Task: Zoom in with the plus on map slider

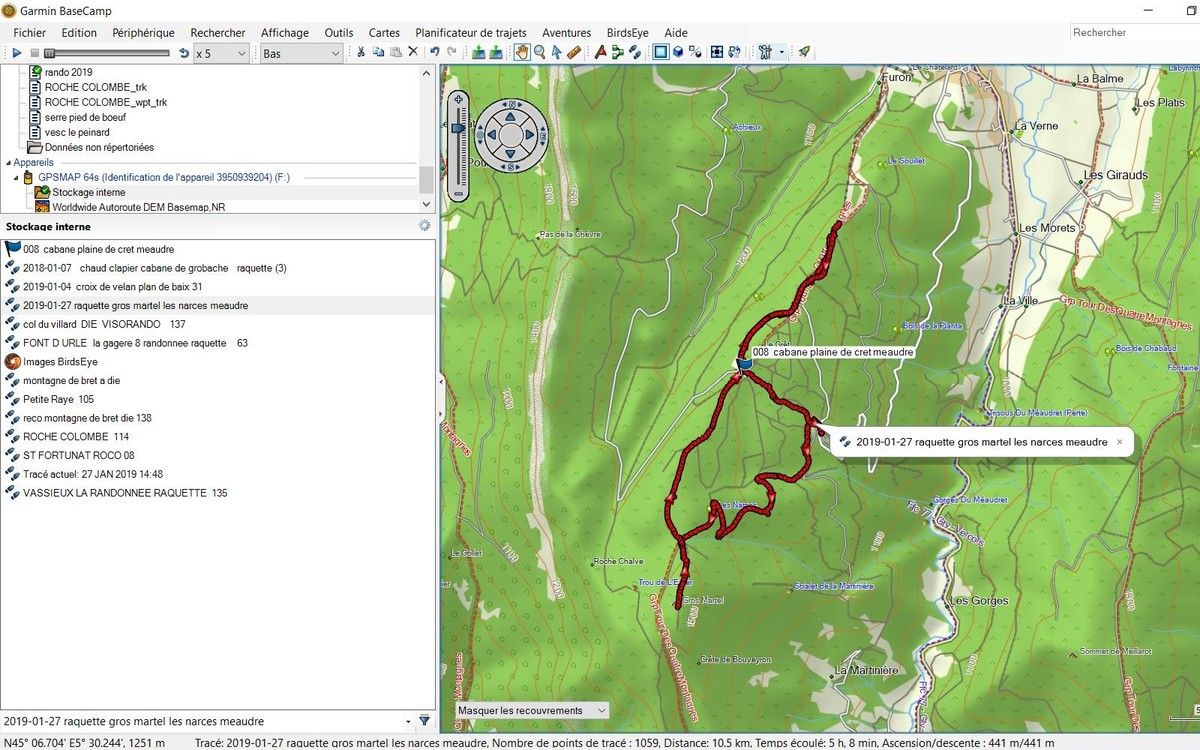Action: pos(458,100)
